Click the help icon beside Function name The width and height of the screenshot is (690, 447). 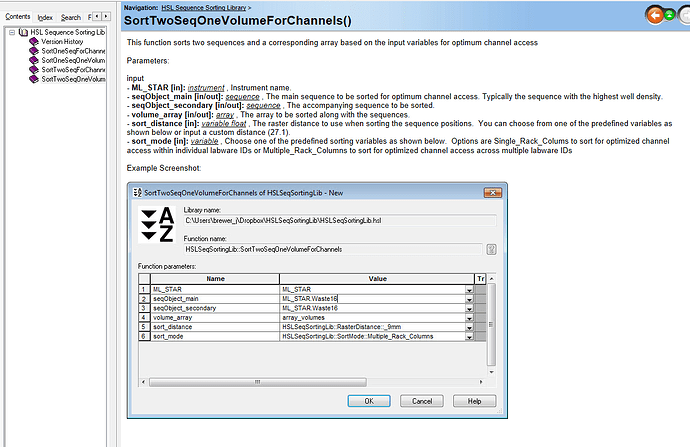491,248
